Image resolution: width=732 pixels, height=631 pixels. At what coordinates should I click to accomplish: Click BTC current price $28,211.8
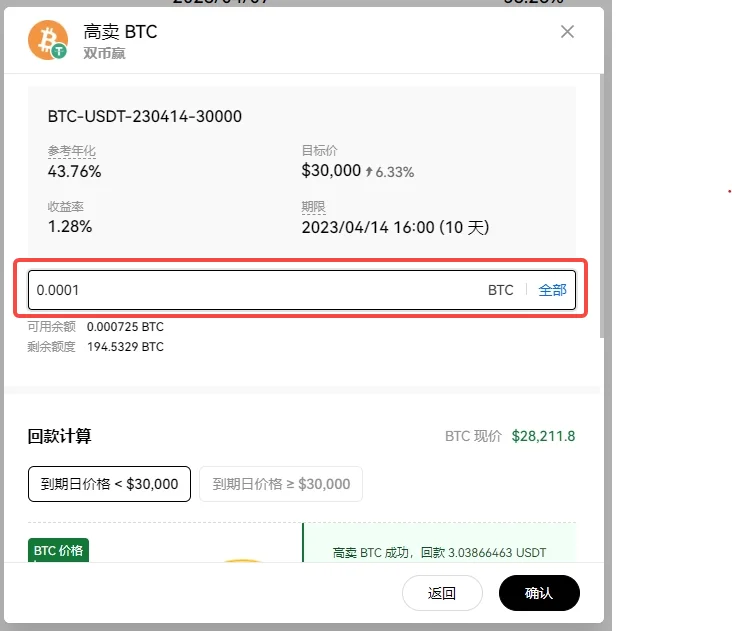tap(543, 436)
